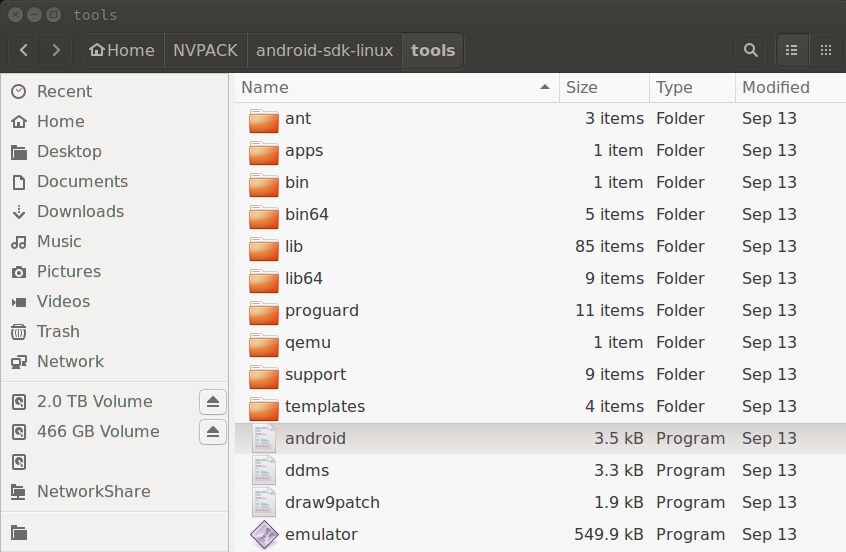This screenshot has height=552, width=846.
Task: Open Recent in the sidebar
Action: (114, 91)
